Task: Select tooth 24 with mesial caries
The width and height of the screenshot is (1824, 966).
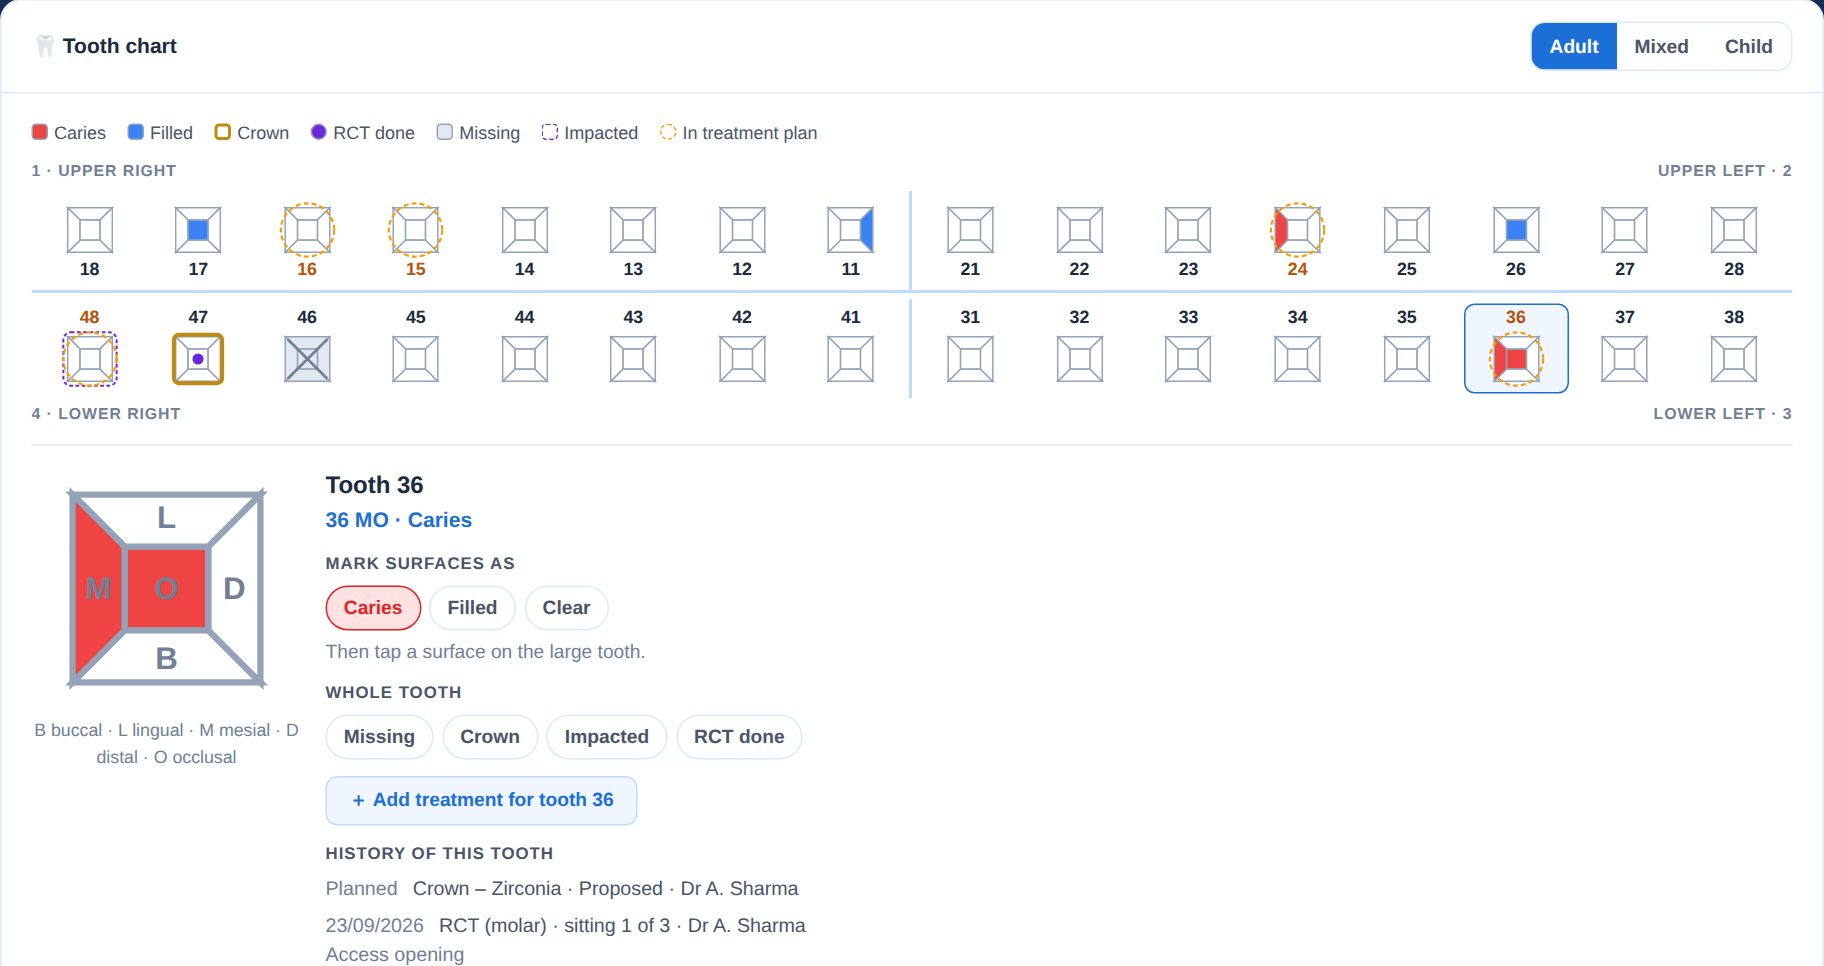Action: [x=1297, y=231]
